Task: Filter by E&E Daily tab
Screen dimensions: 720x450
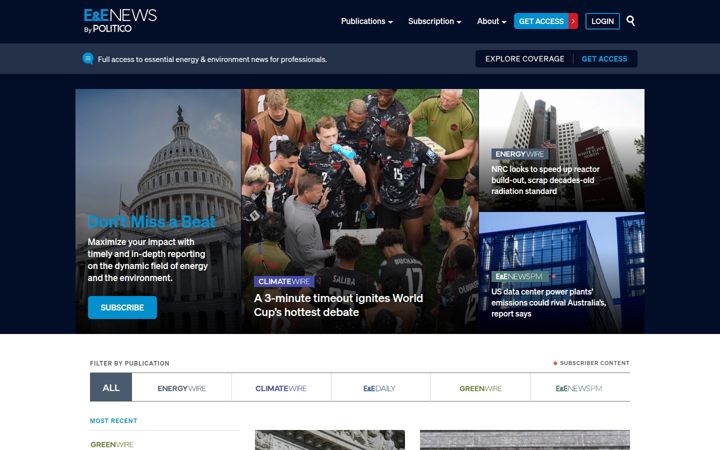Action: (x=379, y=388)
